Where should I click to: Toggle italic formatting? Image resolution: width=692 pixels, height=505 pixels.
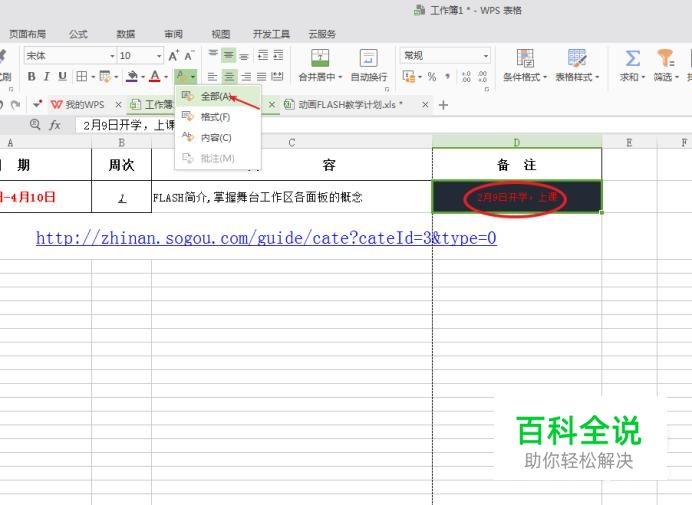click(46, 76)
